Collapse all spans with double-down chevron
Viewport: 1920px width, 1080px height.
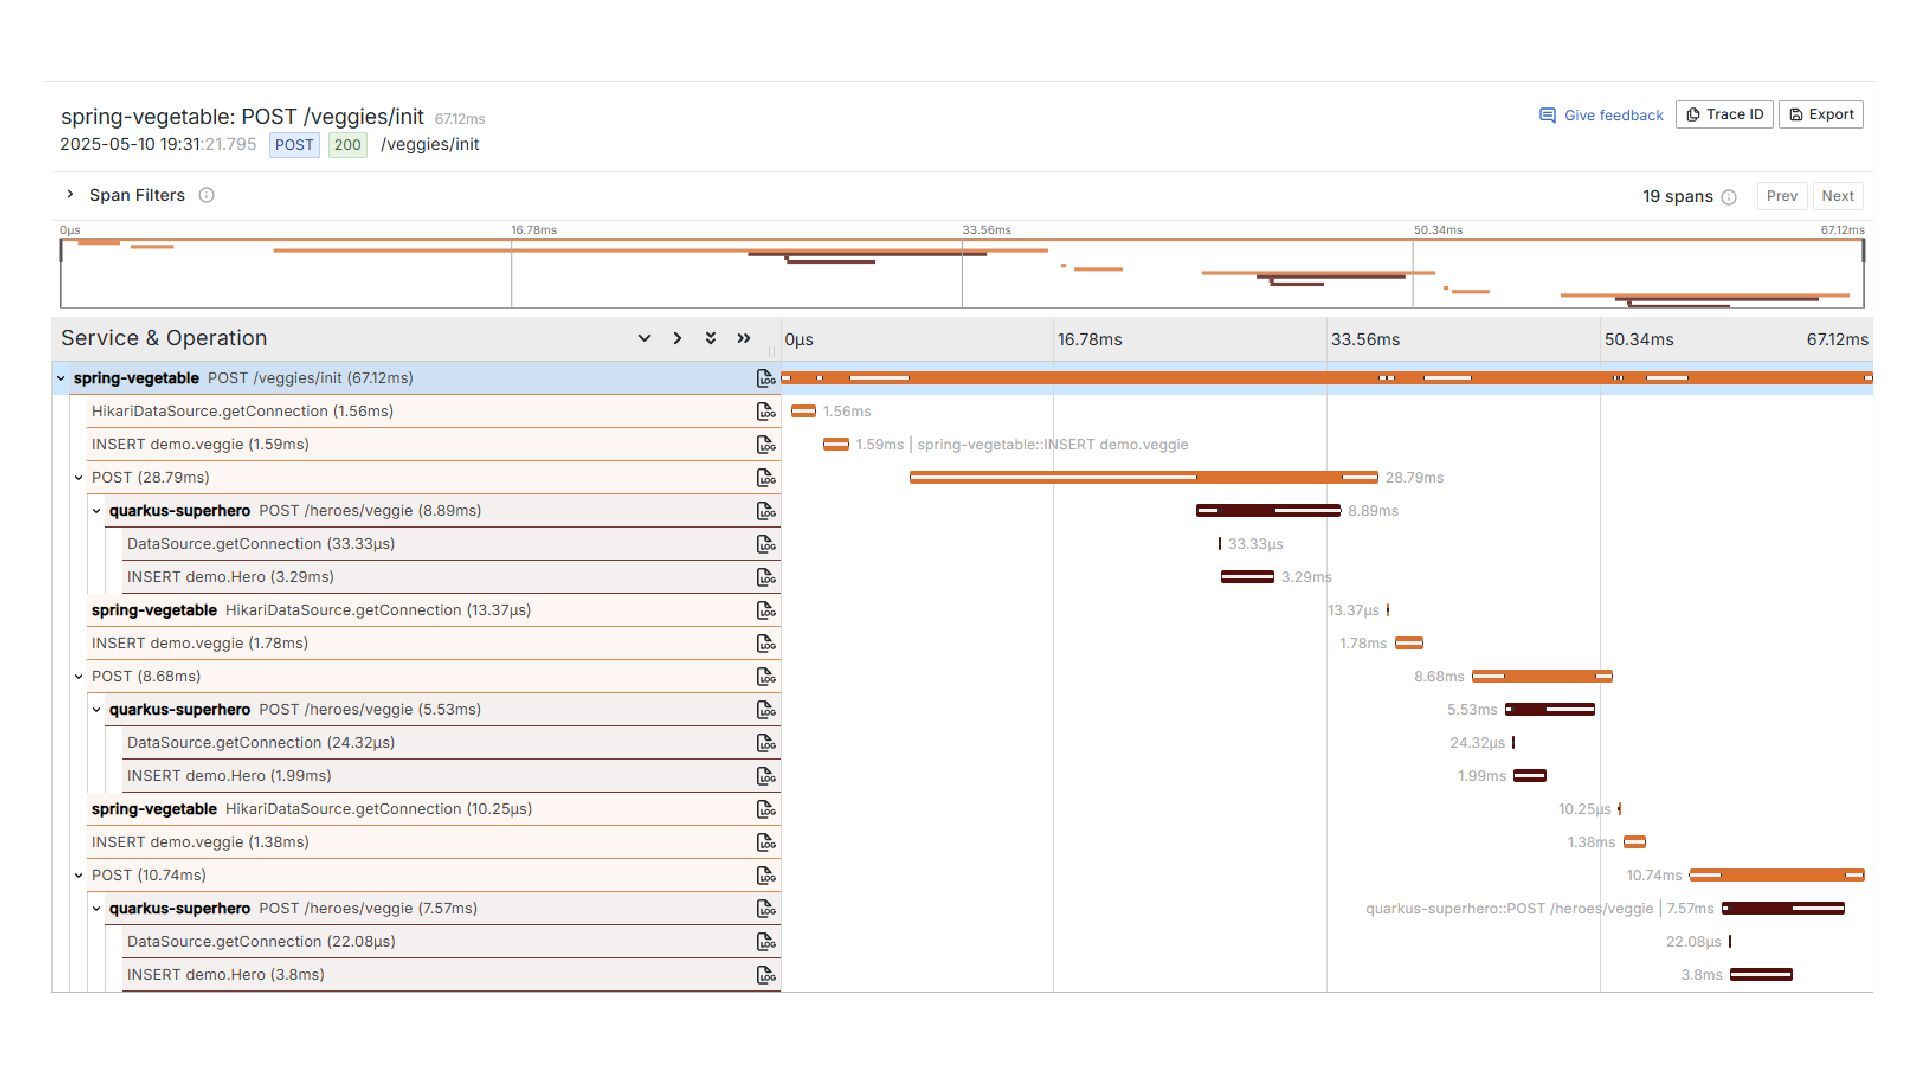710,338
